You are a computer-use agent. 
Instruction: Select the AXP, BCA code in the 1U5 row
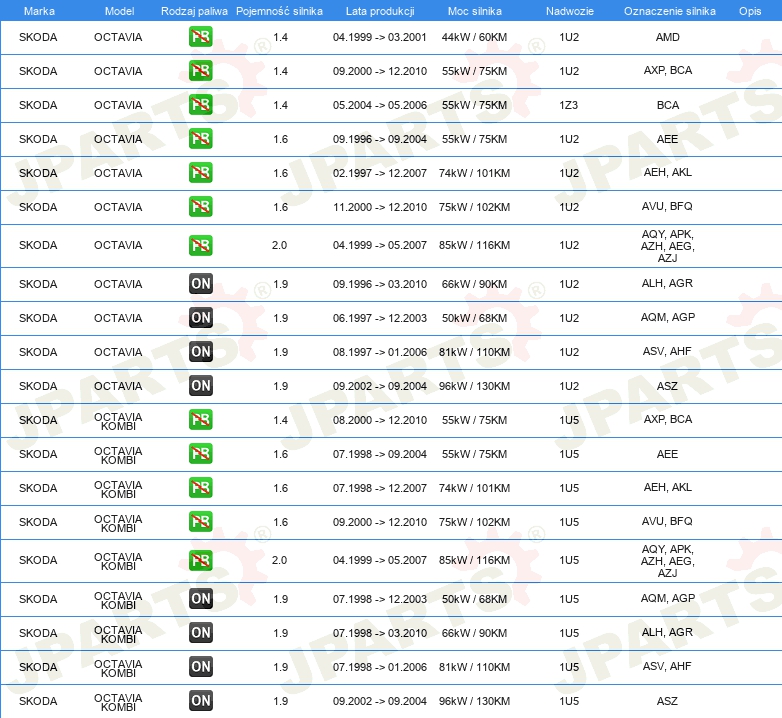pyautogui.click(x=667, y=419)
